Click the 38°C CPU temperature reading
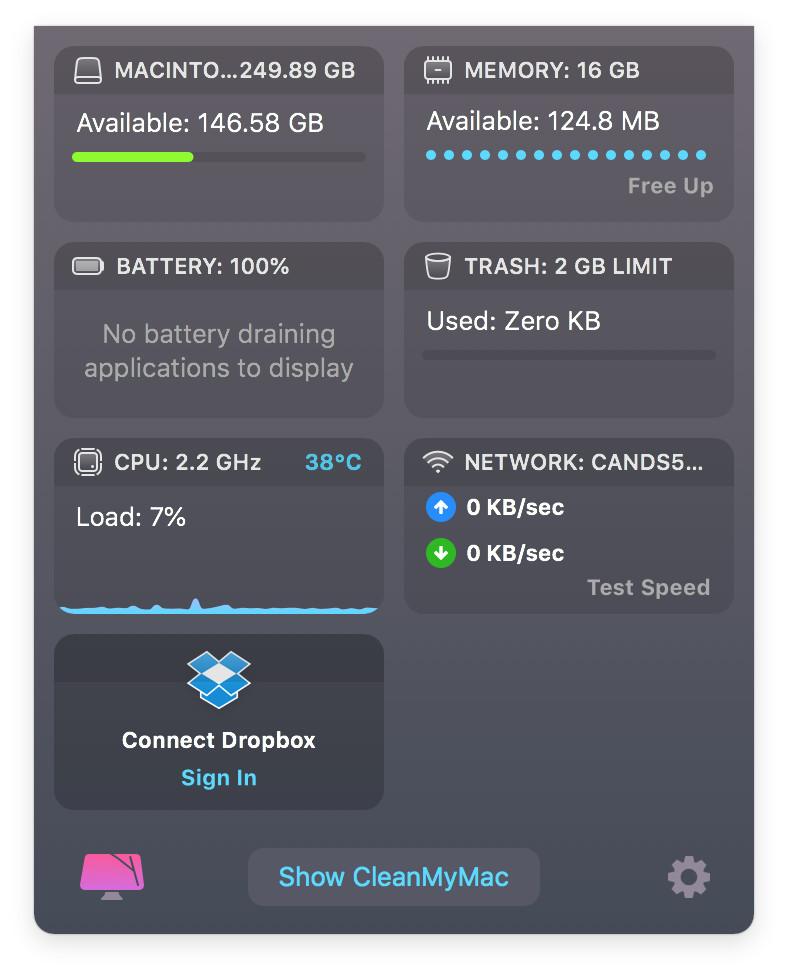Screen dimensions: 788x976 pyautogui.click(x=333, y=462)
